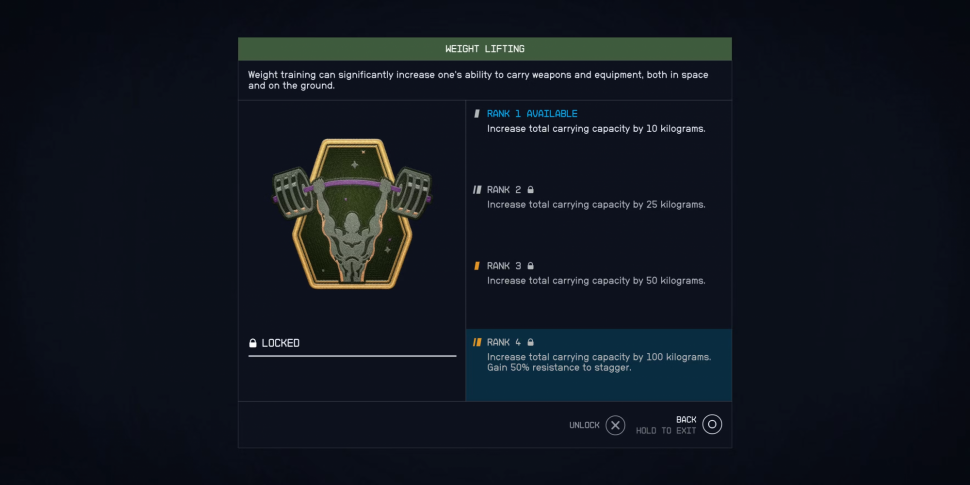This screenshot has width=970, height=485.
Task: Click the lock icon next to Rank 2
Action: pos(530,190)
